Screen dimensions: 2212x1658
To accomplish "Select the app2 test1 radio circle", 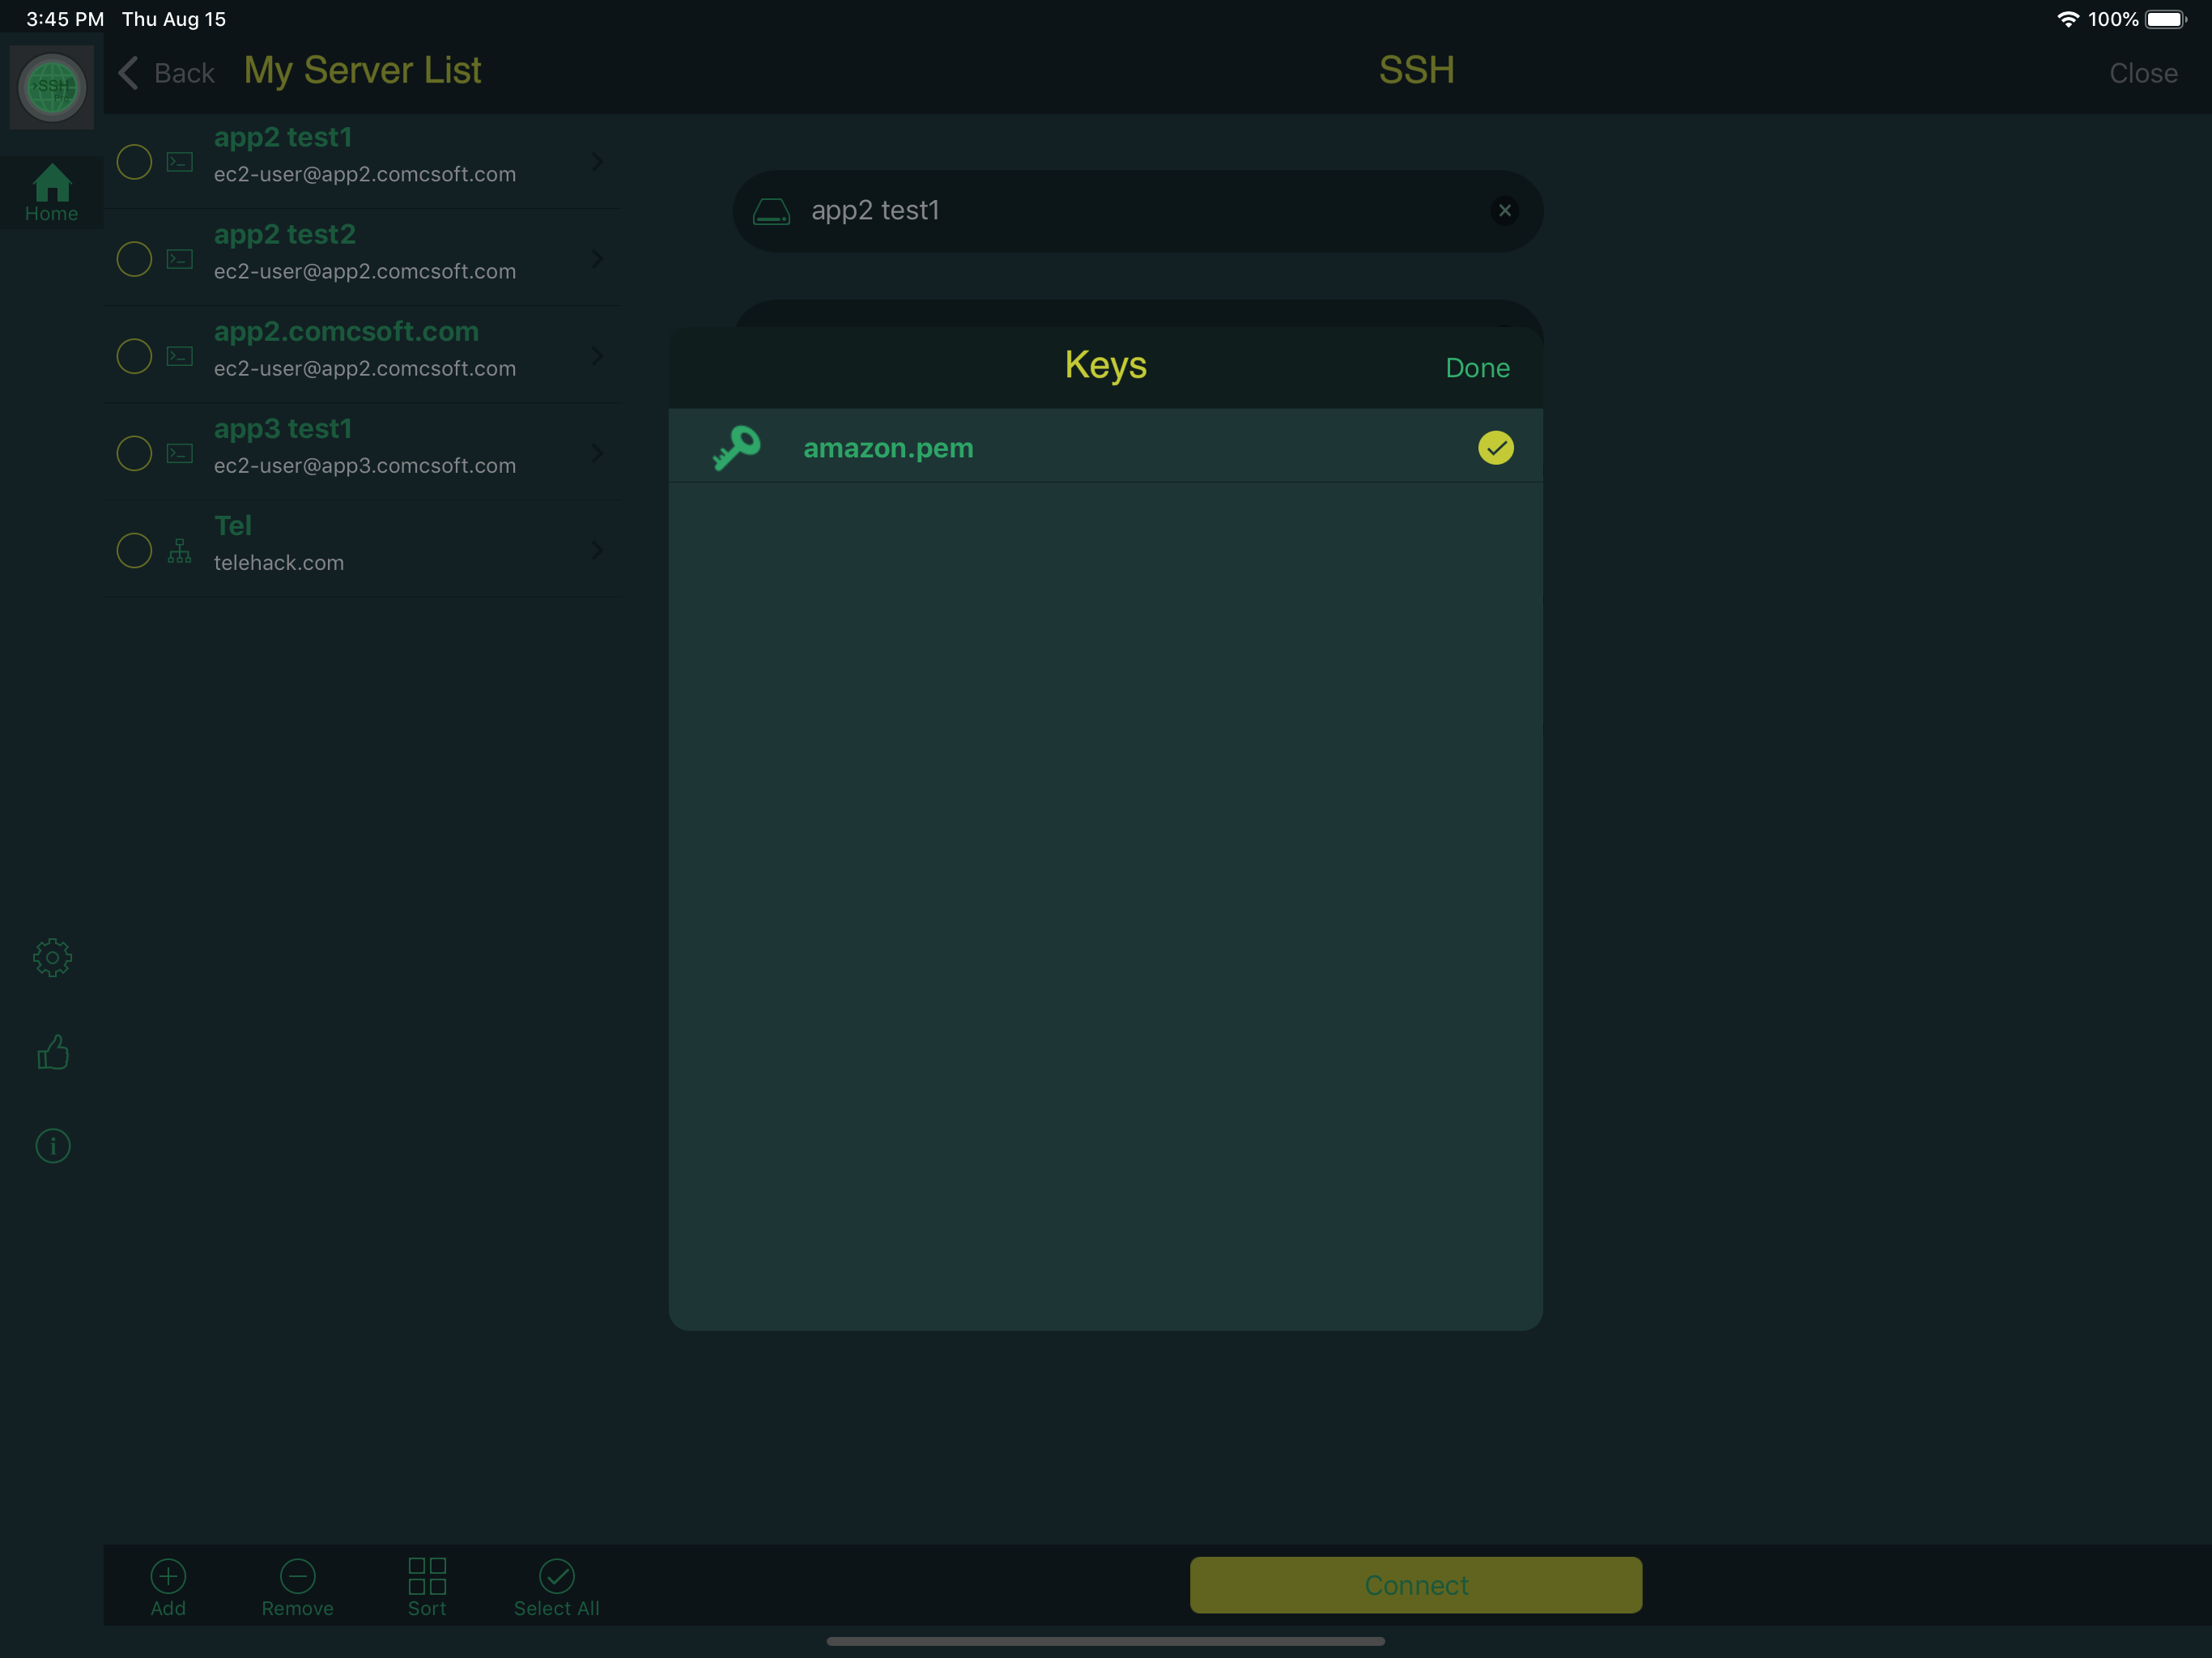I will [134, 161].
